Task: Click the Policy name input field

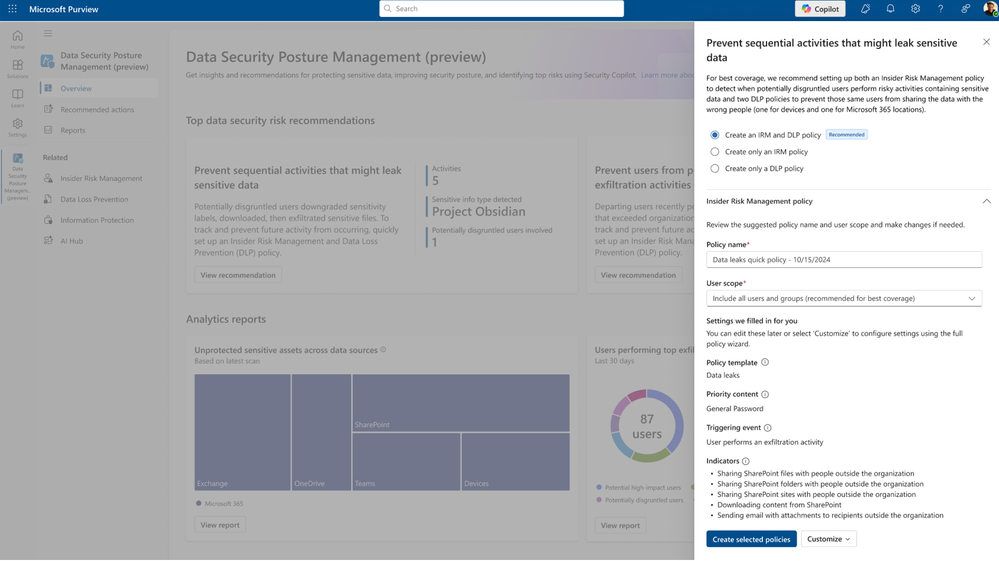Action: [x=844, y=260]
